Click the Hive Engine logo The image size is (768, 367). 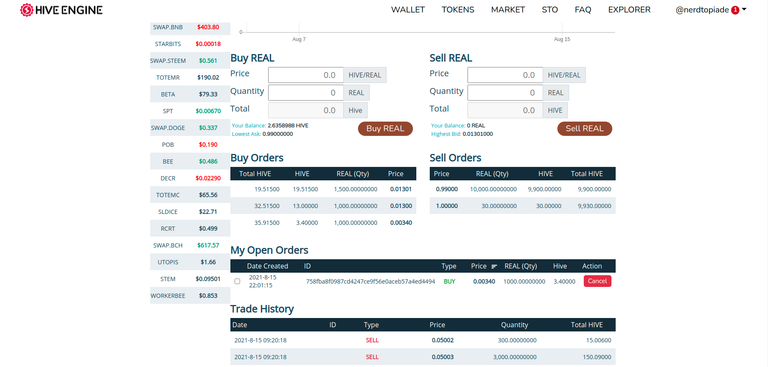coord(61,10)
